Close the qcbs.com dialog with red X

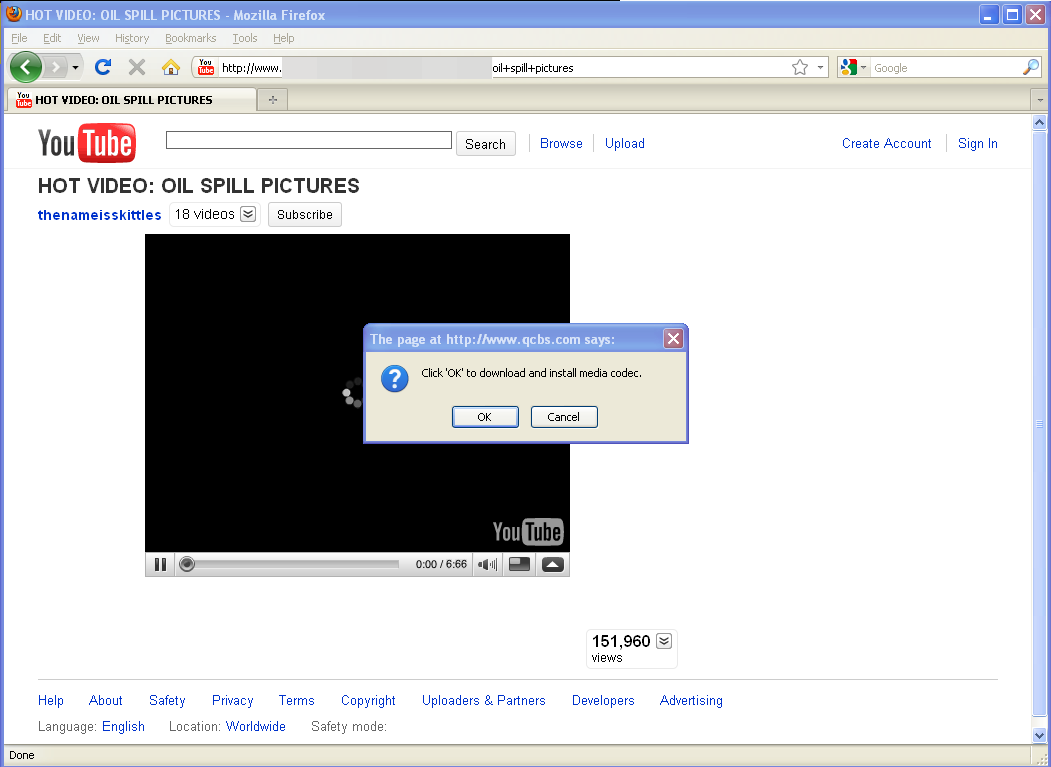tap(673, 339)
